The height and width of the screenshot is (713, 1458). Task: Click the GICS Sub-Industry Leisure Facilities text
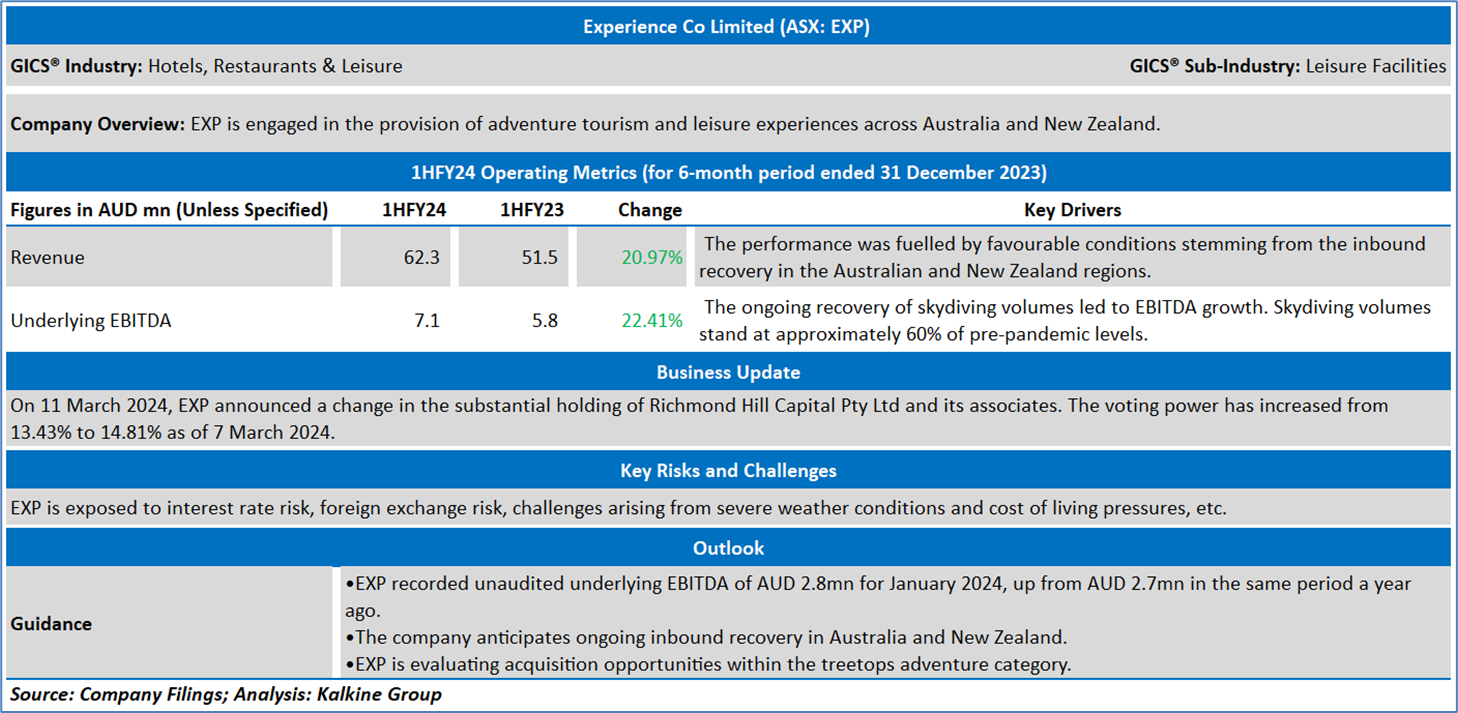point(1288,66)
